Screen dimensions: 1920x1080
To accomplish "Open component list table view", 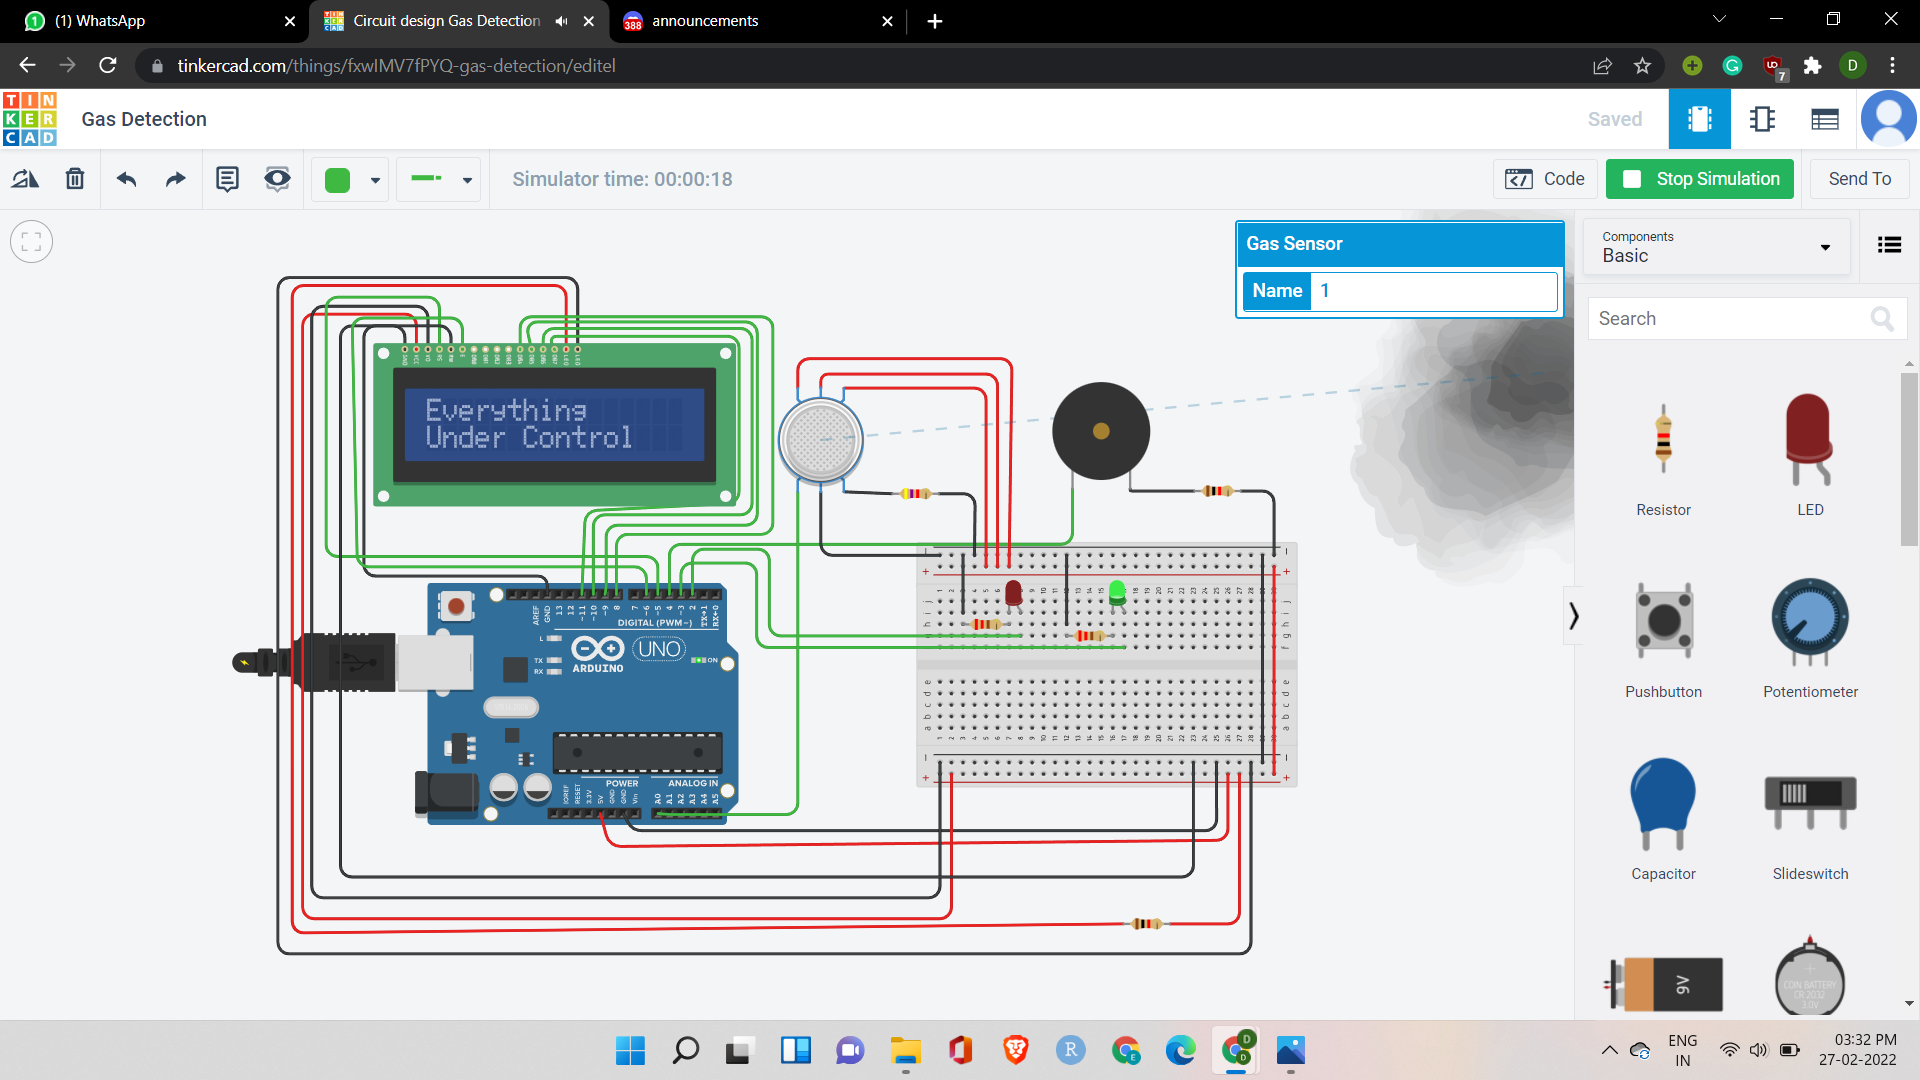I will coord(1825,119).
